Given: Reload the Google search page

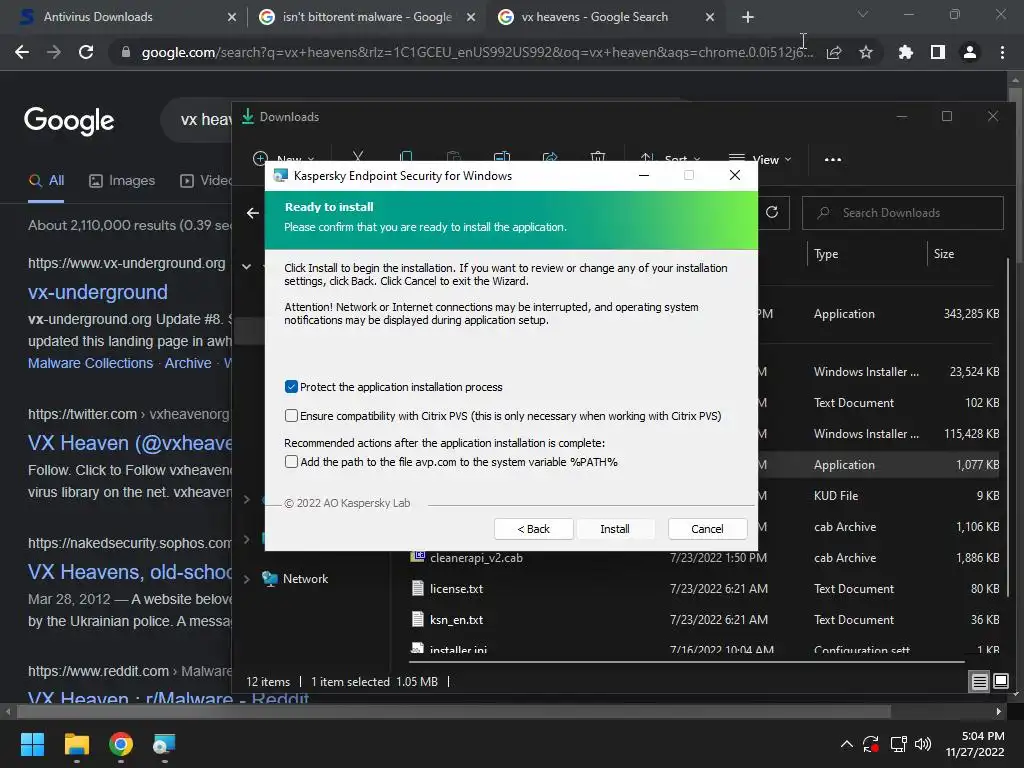Looking at the screenshot, I should [x=86, y=52].
